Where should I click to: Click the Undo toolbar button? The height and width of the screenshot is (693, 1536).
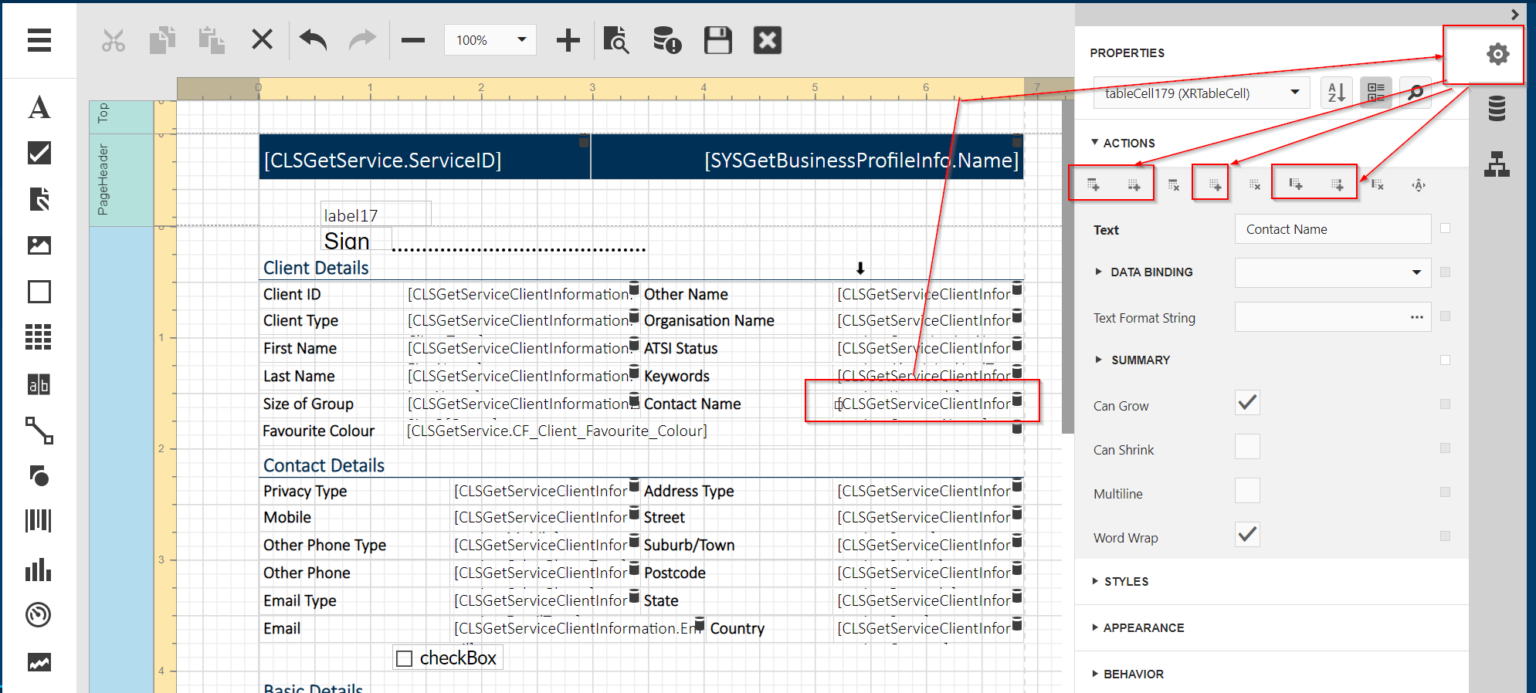coord(312,40)
